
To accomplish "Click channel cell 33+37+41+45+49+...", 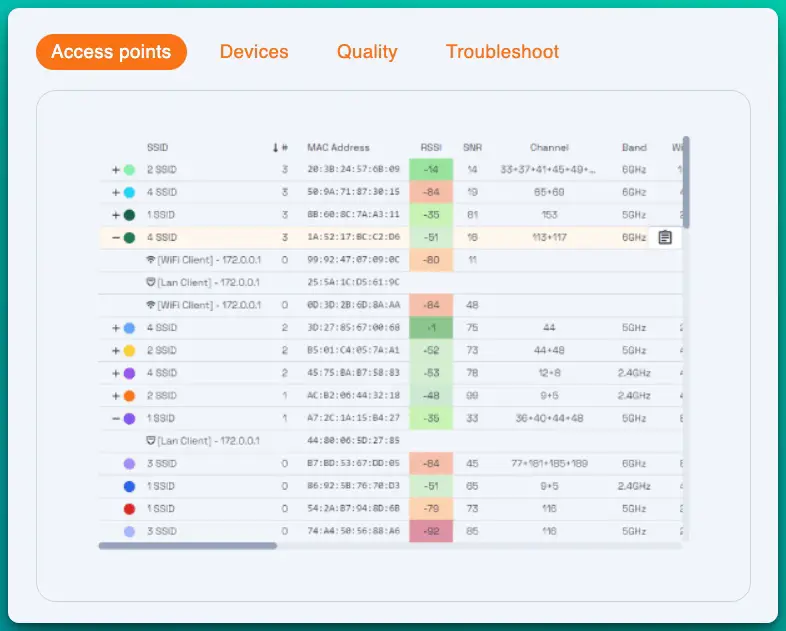I will (548, 170).
